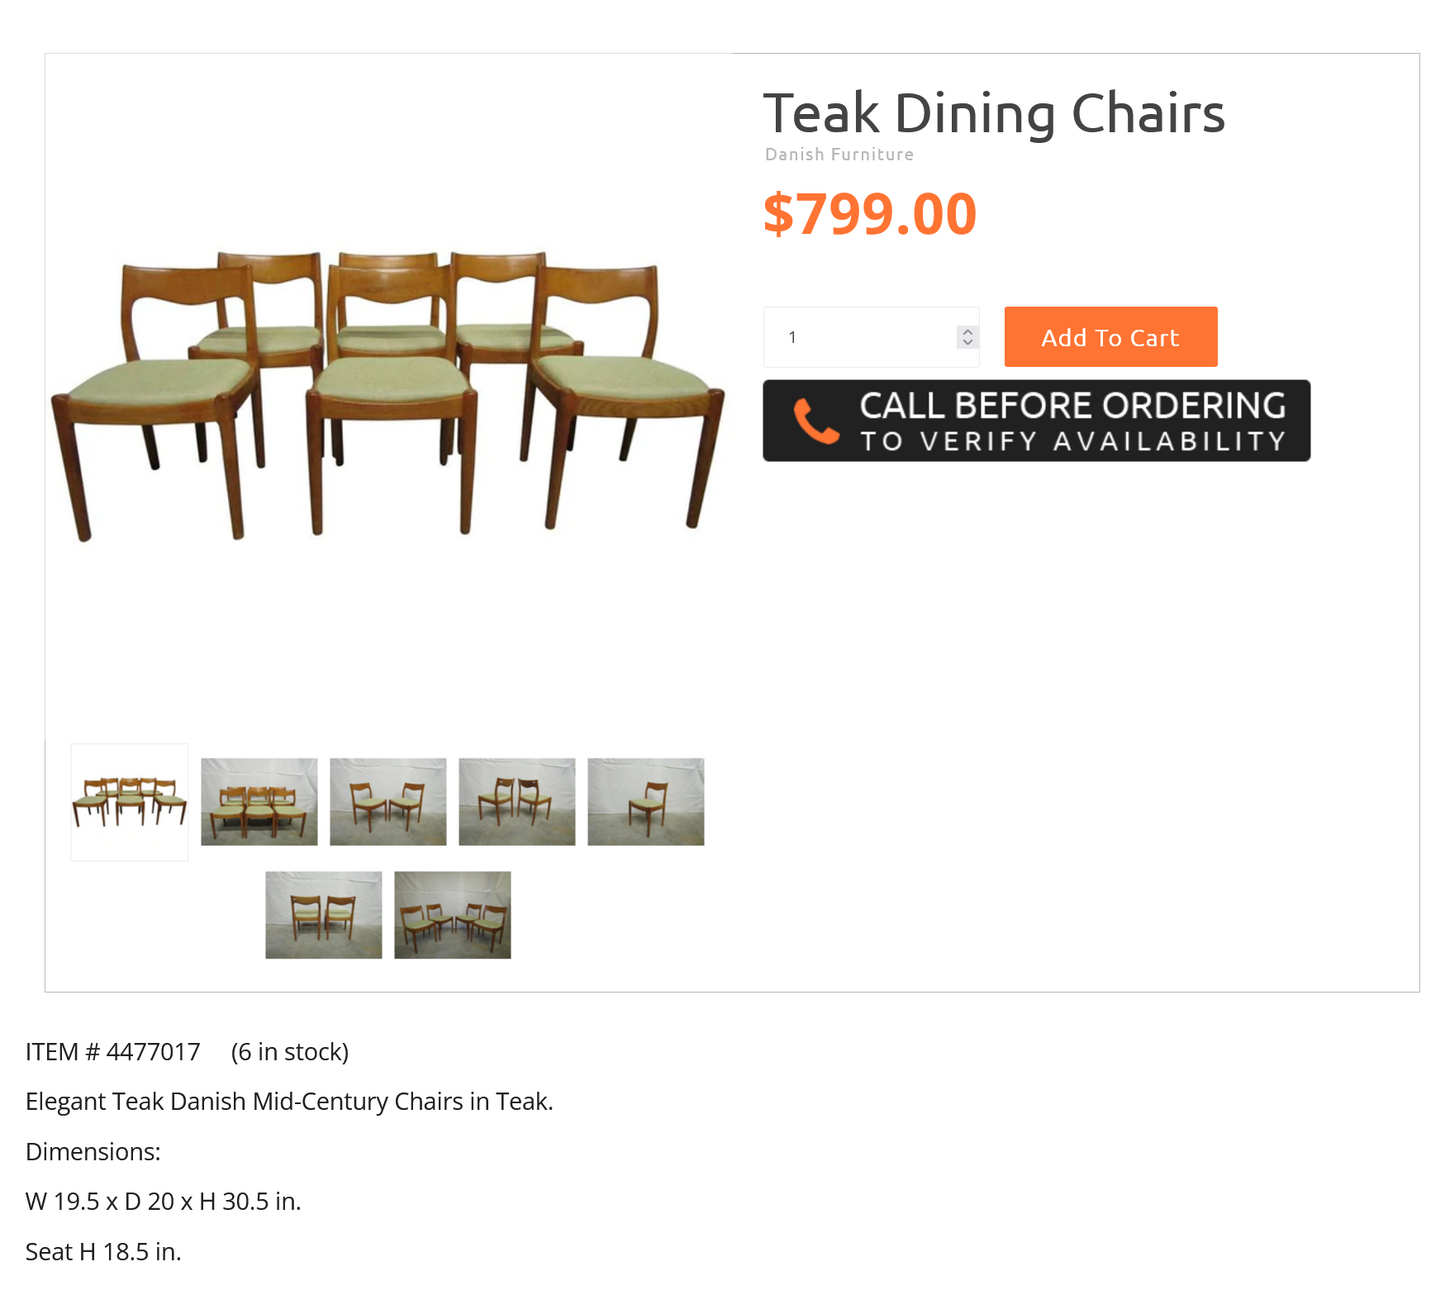Click the Teak Dining Chairs title
The image size is (1445, 1295).
[994, 113]
